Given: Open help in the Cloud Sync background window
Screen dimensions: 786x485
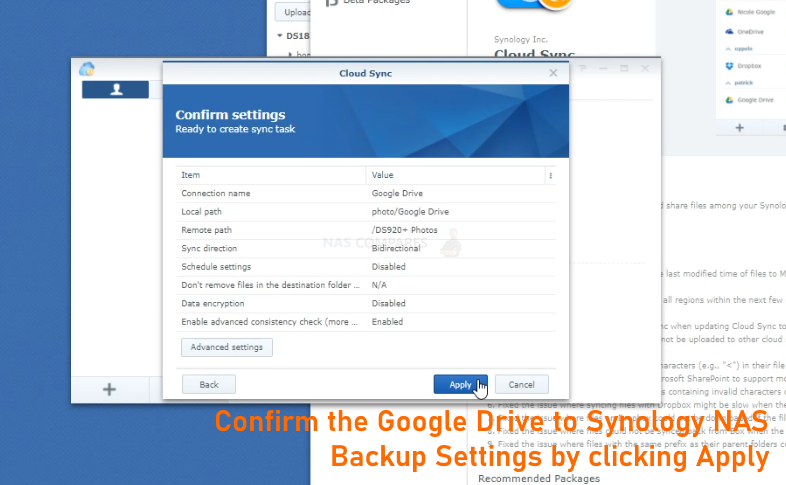Looking at the screenshot, I should point(582,68).
